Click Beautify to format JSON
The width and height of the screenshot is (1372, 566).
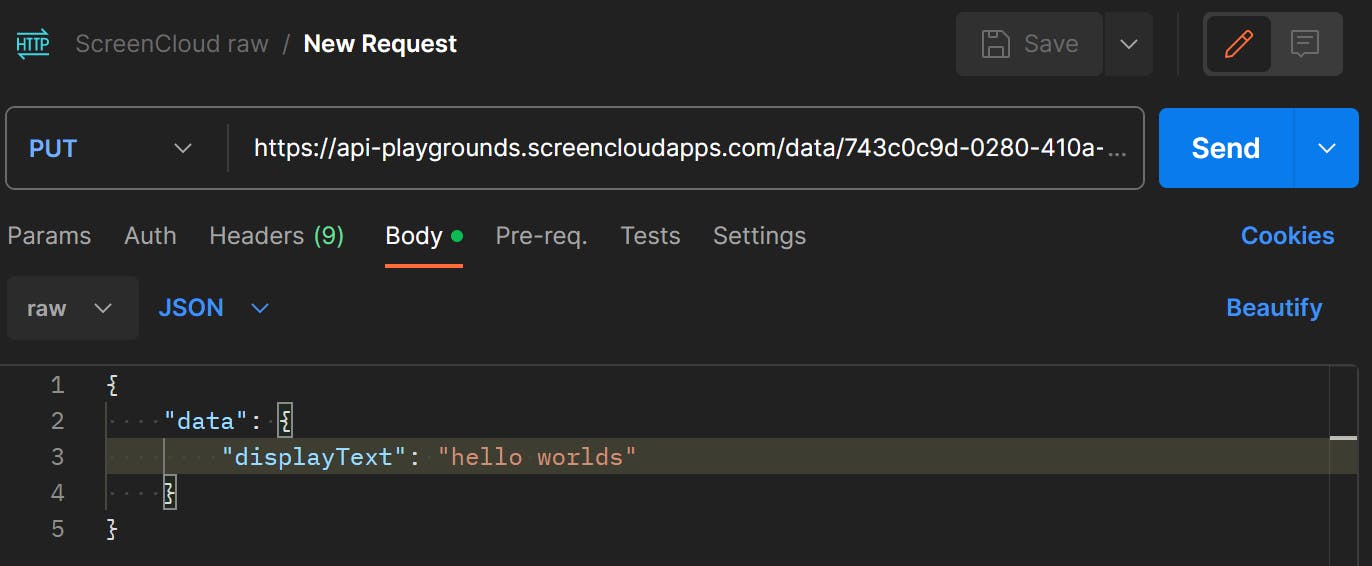click(1274, 308)
